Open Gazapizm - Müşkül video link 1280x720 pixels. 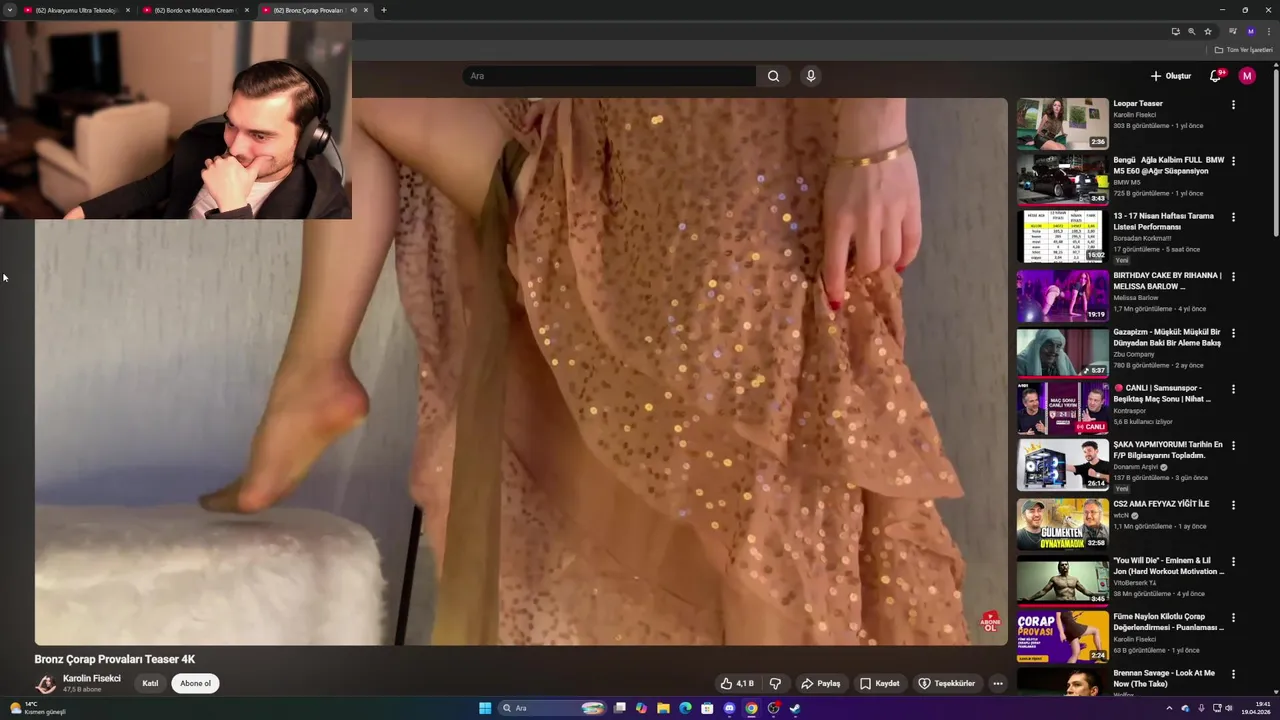click(x=1167, y=337)
